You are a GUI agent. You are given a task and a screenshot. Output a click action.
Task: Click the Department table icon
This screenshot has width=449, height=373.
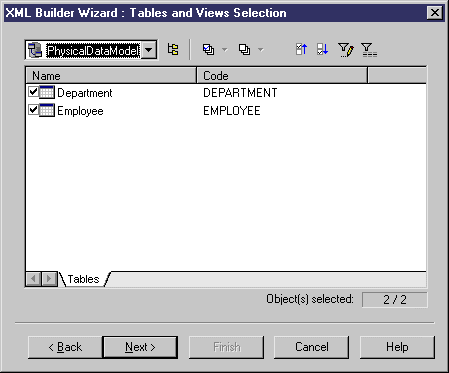click(47, 92)
